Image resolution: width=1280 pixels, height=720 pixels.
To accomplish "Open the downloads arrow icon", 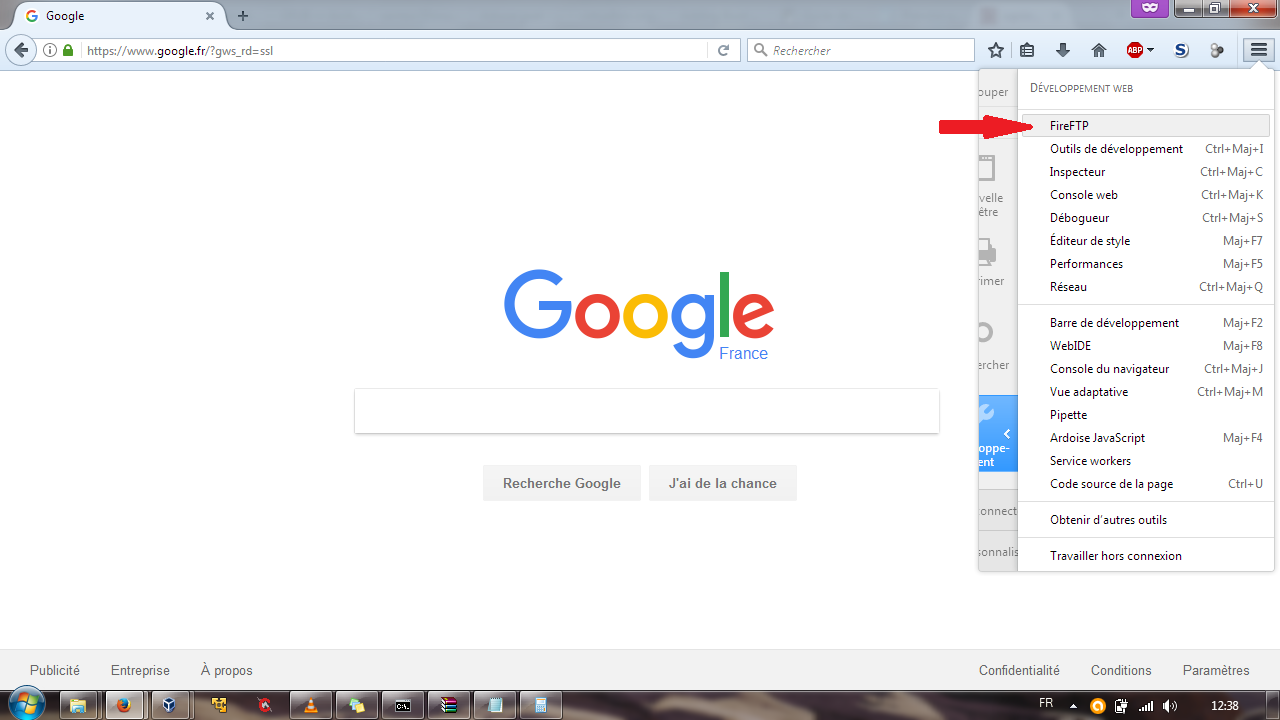I will coord(1062,50).
